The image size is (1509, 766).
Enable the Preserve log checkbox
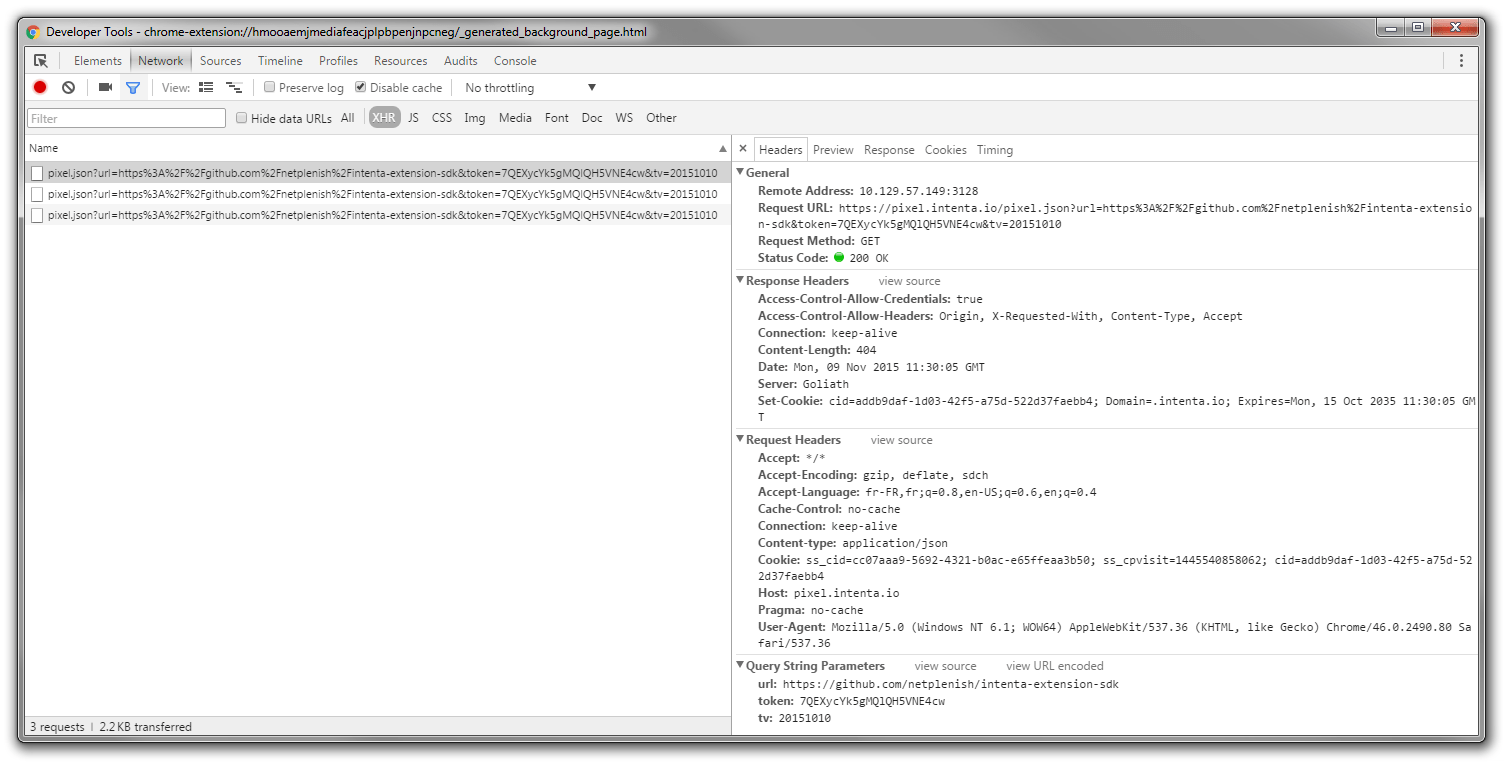(269, 87)
